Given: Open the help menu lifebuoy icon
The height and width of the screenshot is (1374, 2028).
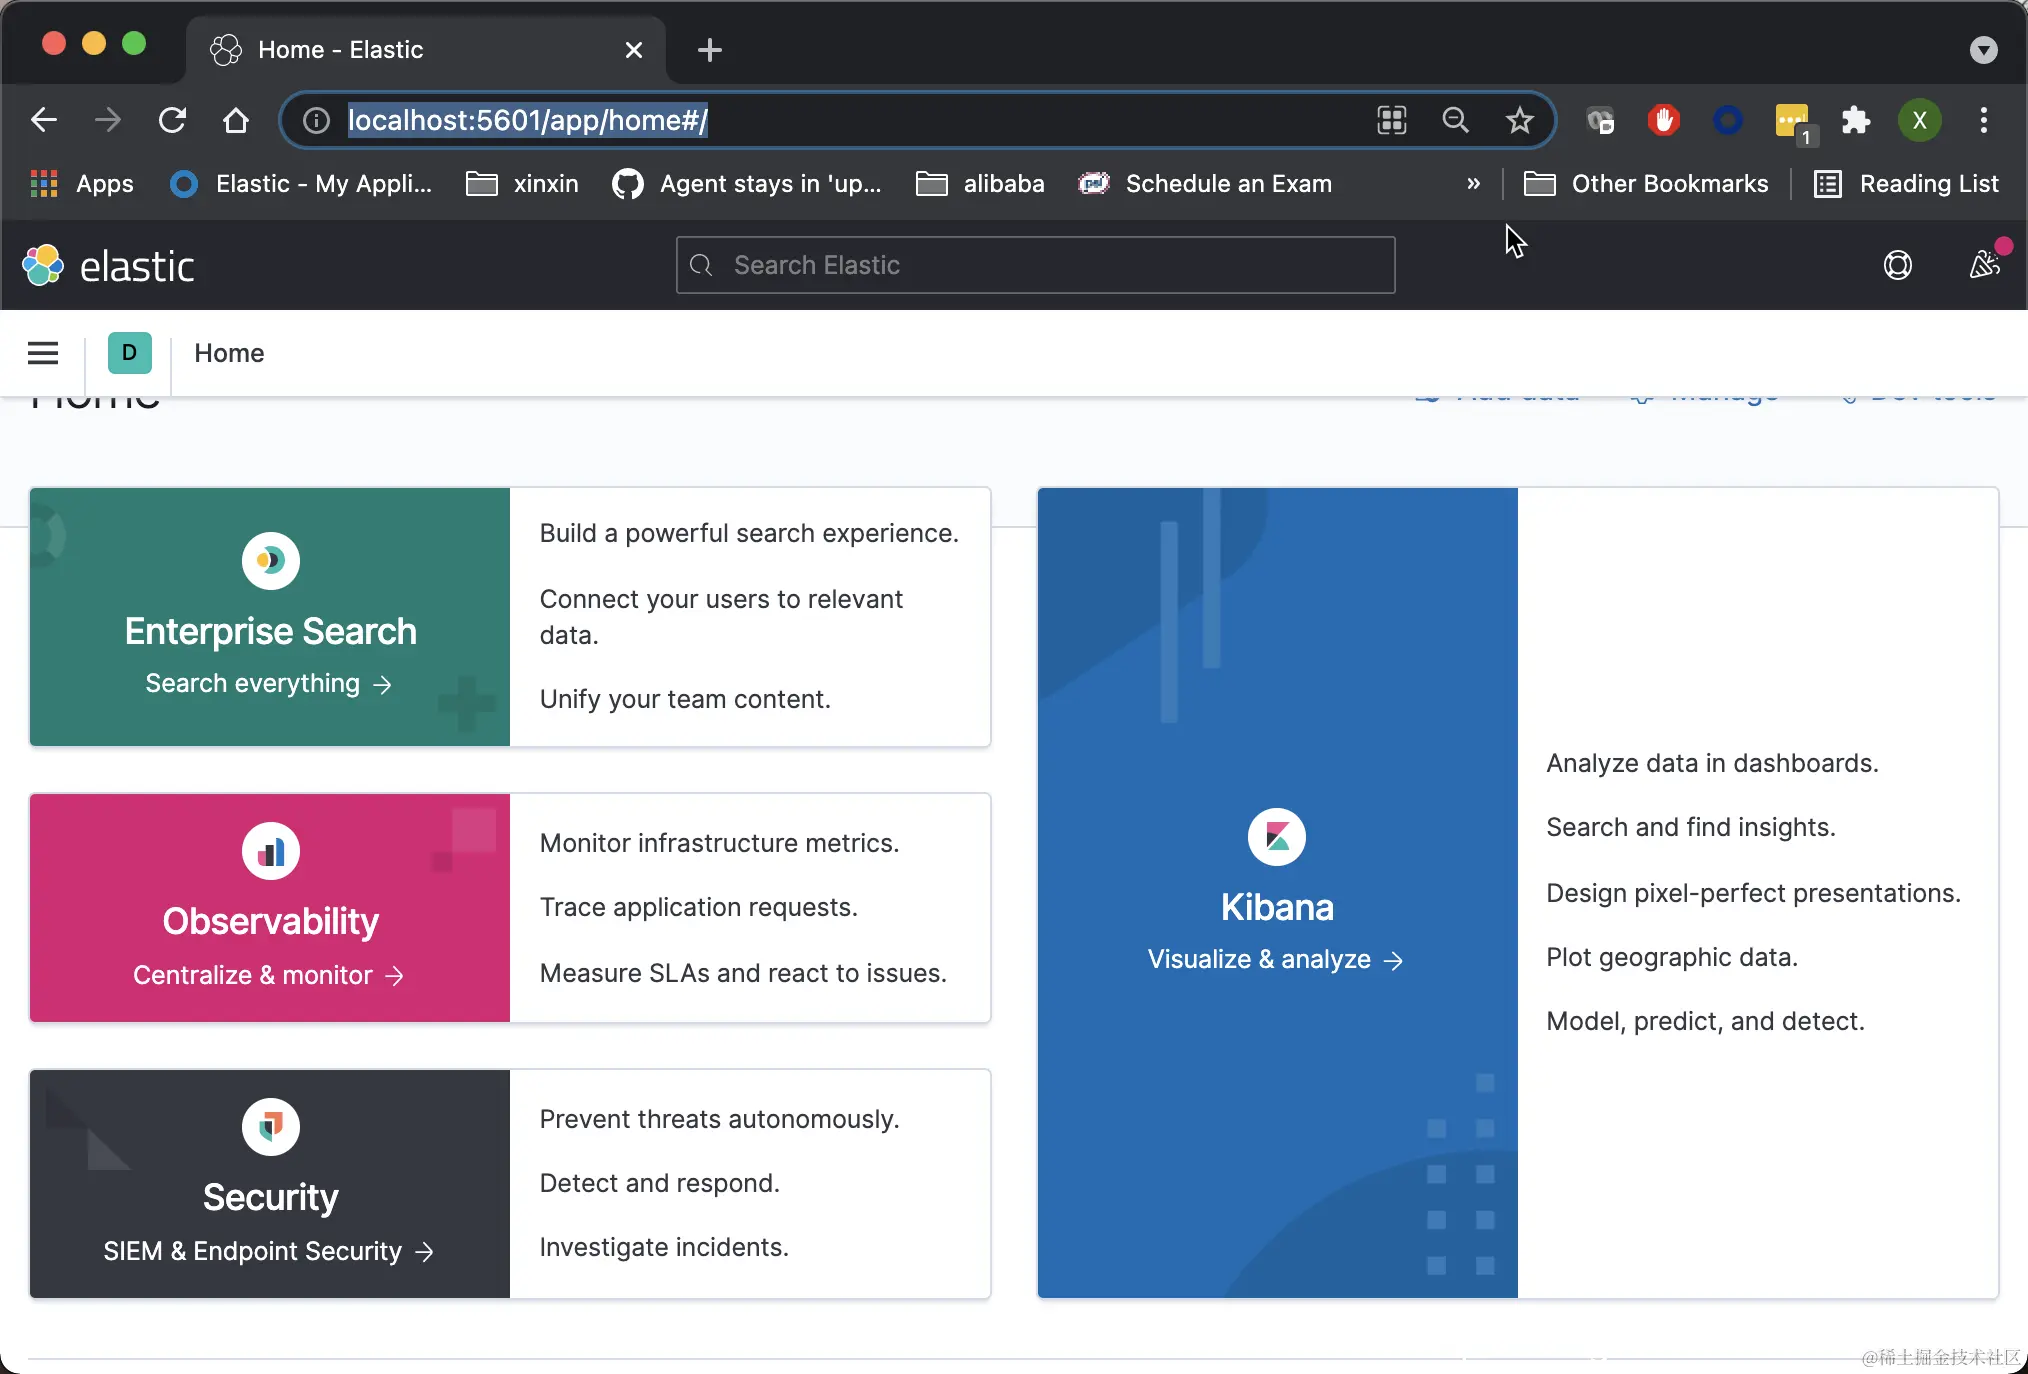Looking at the screenshot, I should (x=1897, y=265).
